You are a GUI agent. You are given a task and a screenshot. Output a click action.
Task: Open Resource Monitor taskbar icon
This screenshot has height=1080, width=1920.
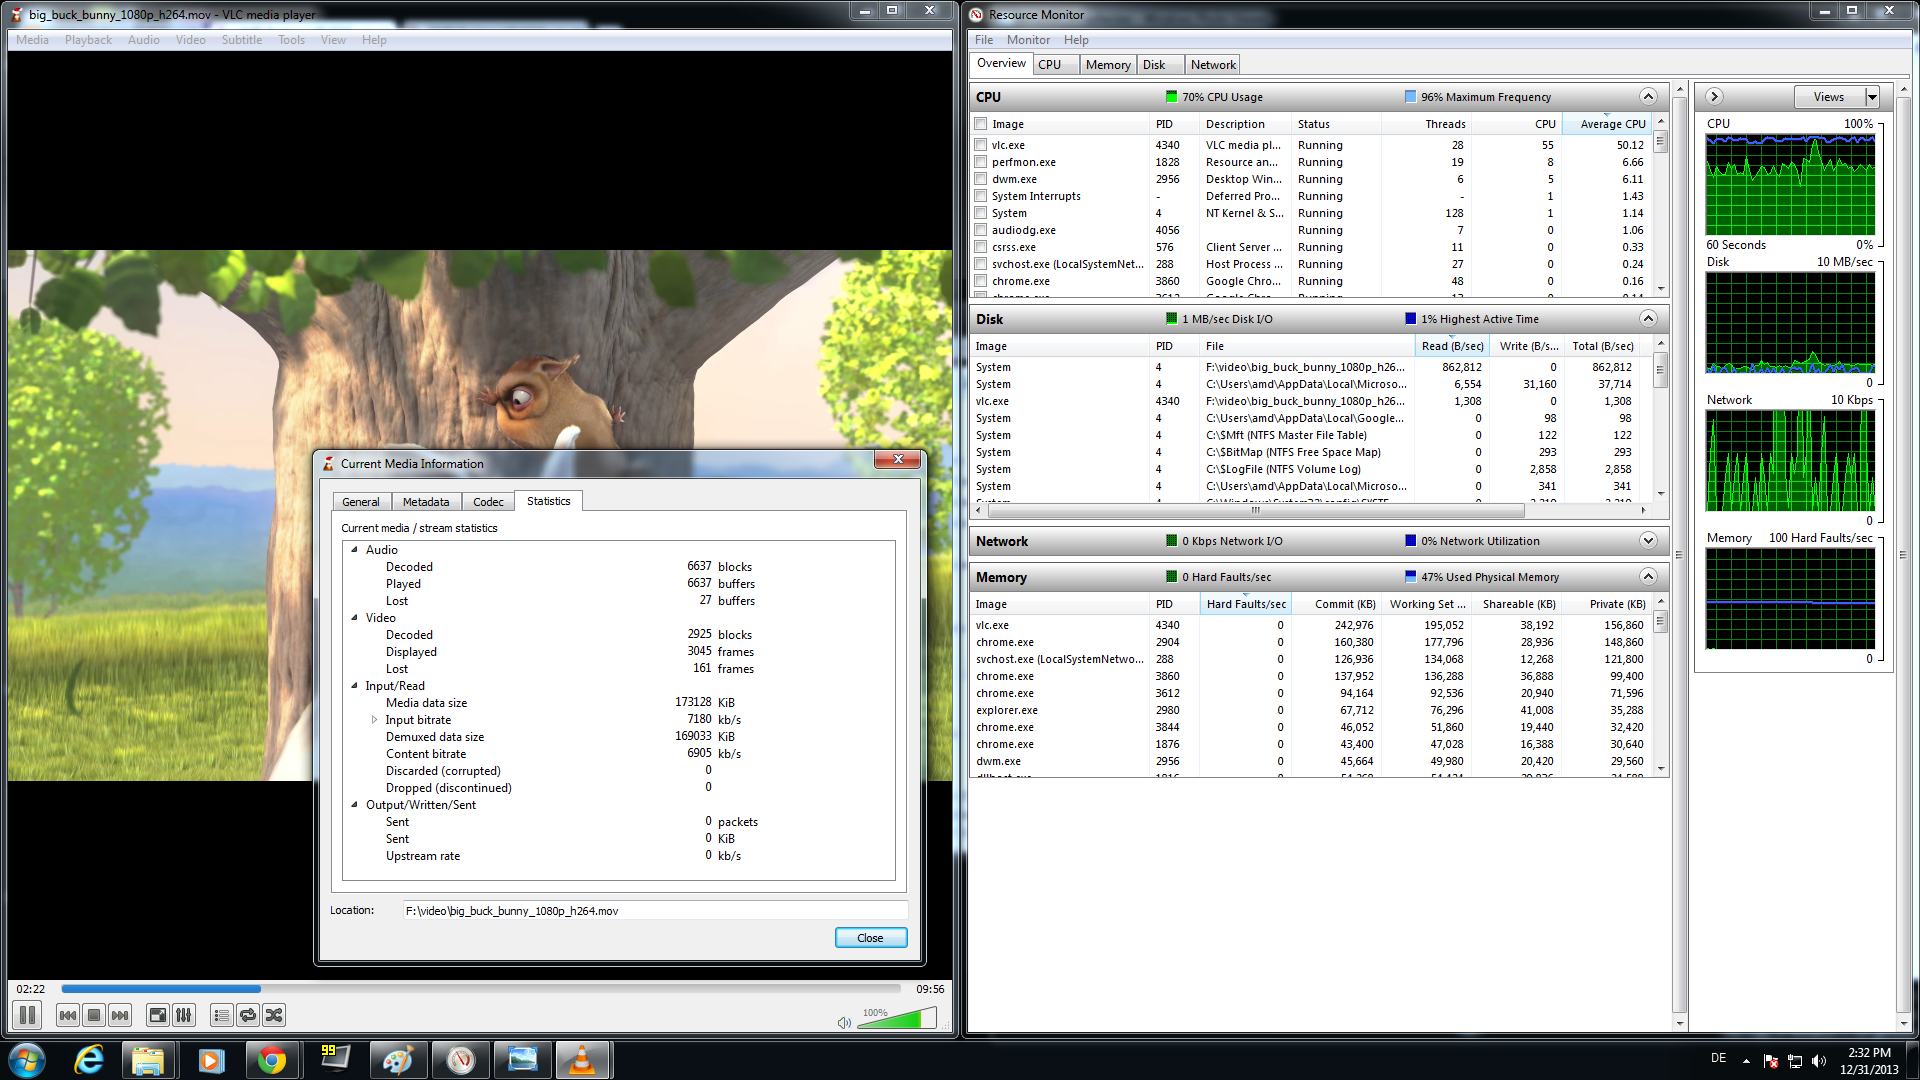tap(460, 1060)
